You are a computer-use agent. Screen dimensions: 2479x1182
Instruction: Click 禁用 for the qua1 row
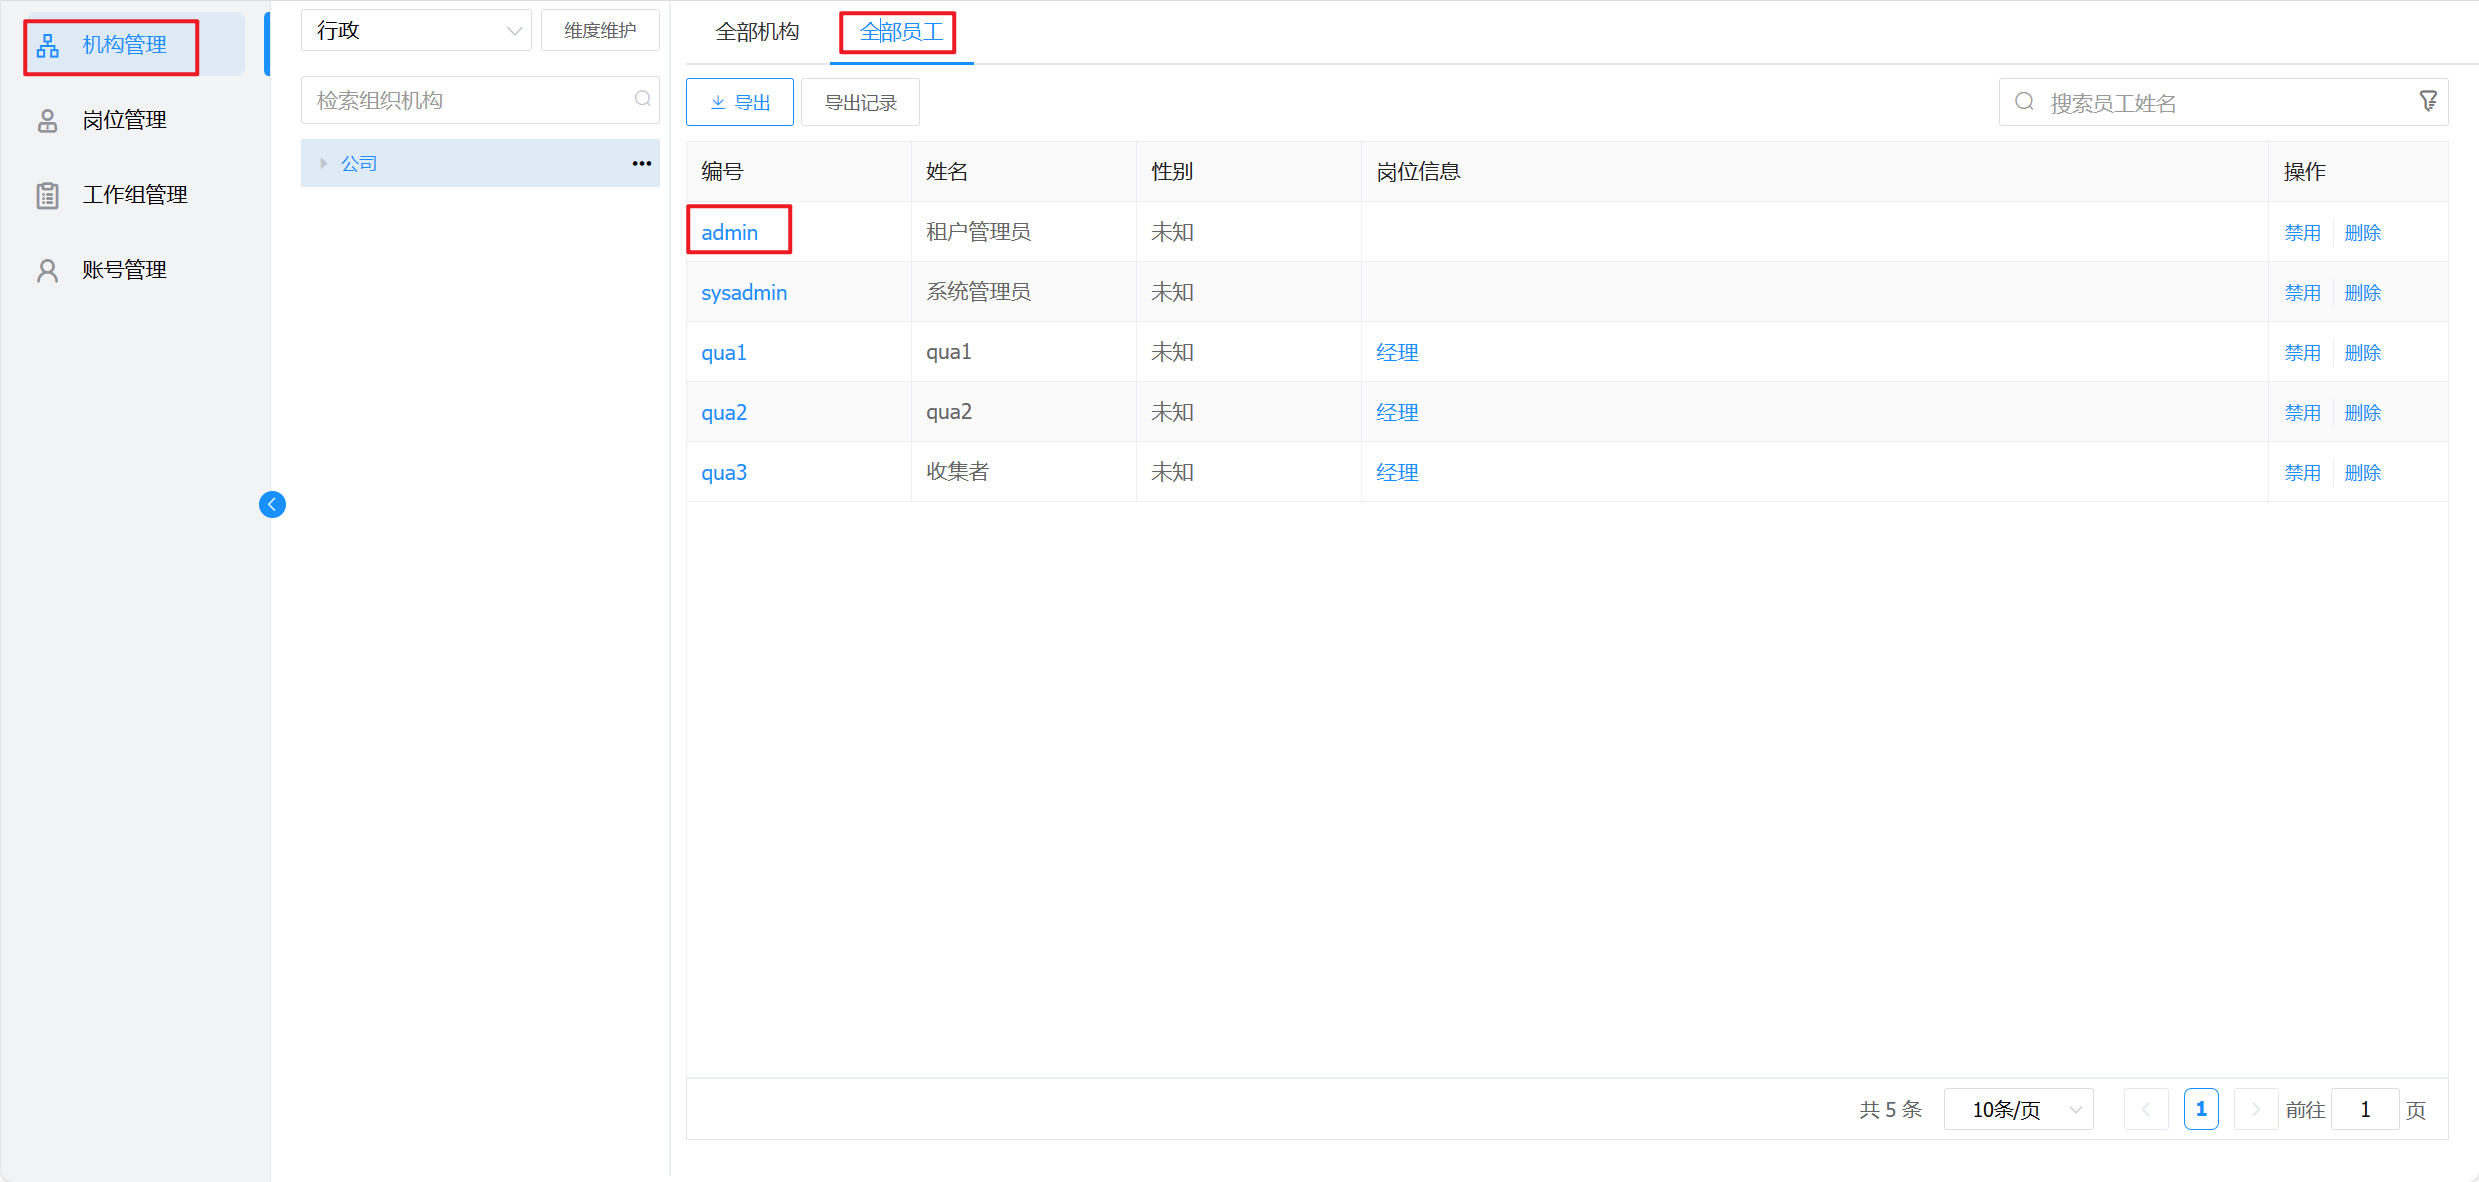[2302, 352]
